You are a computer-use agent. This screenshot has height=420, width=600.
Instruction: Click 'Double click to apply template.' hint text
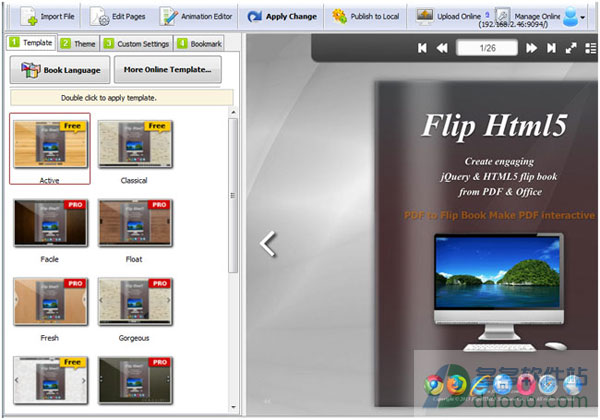[109, 98]
